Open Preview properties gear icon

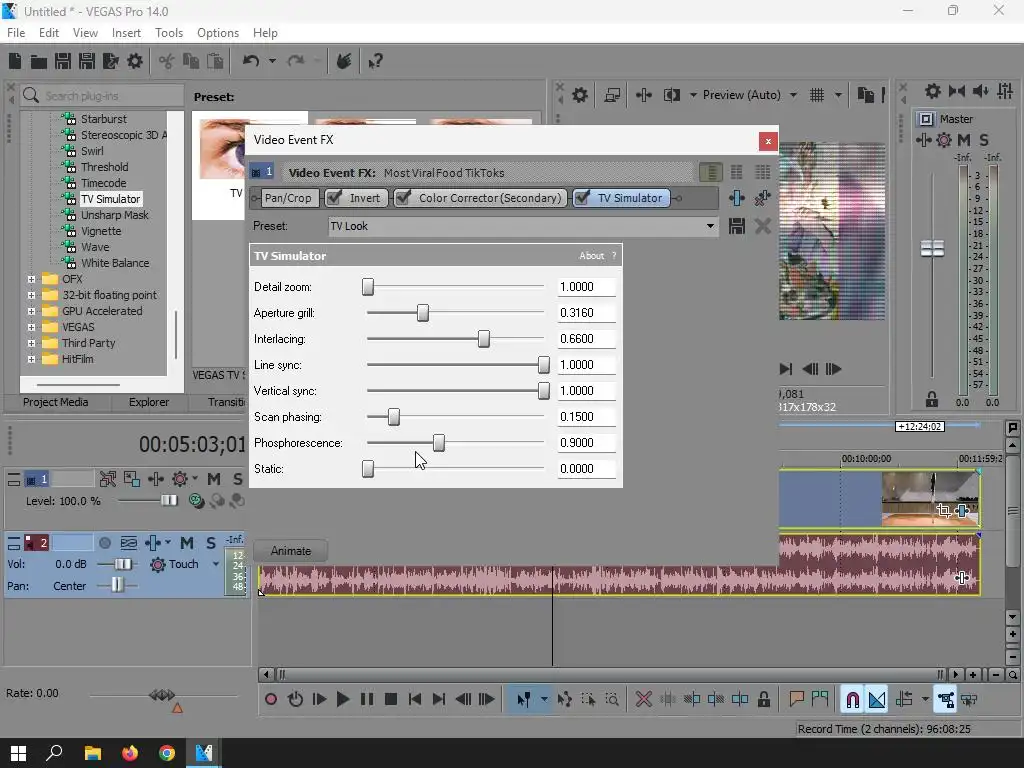point(579,95)
